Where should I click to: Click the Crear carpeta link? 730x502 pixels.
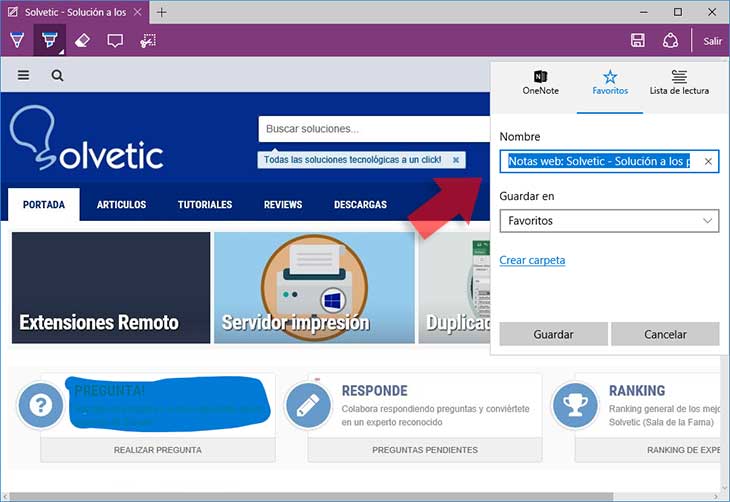coord(532,260)
